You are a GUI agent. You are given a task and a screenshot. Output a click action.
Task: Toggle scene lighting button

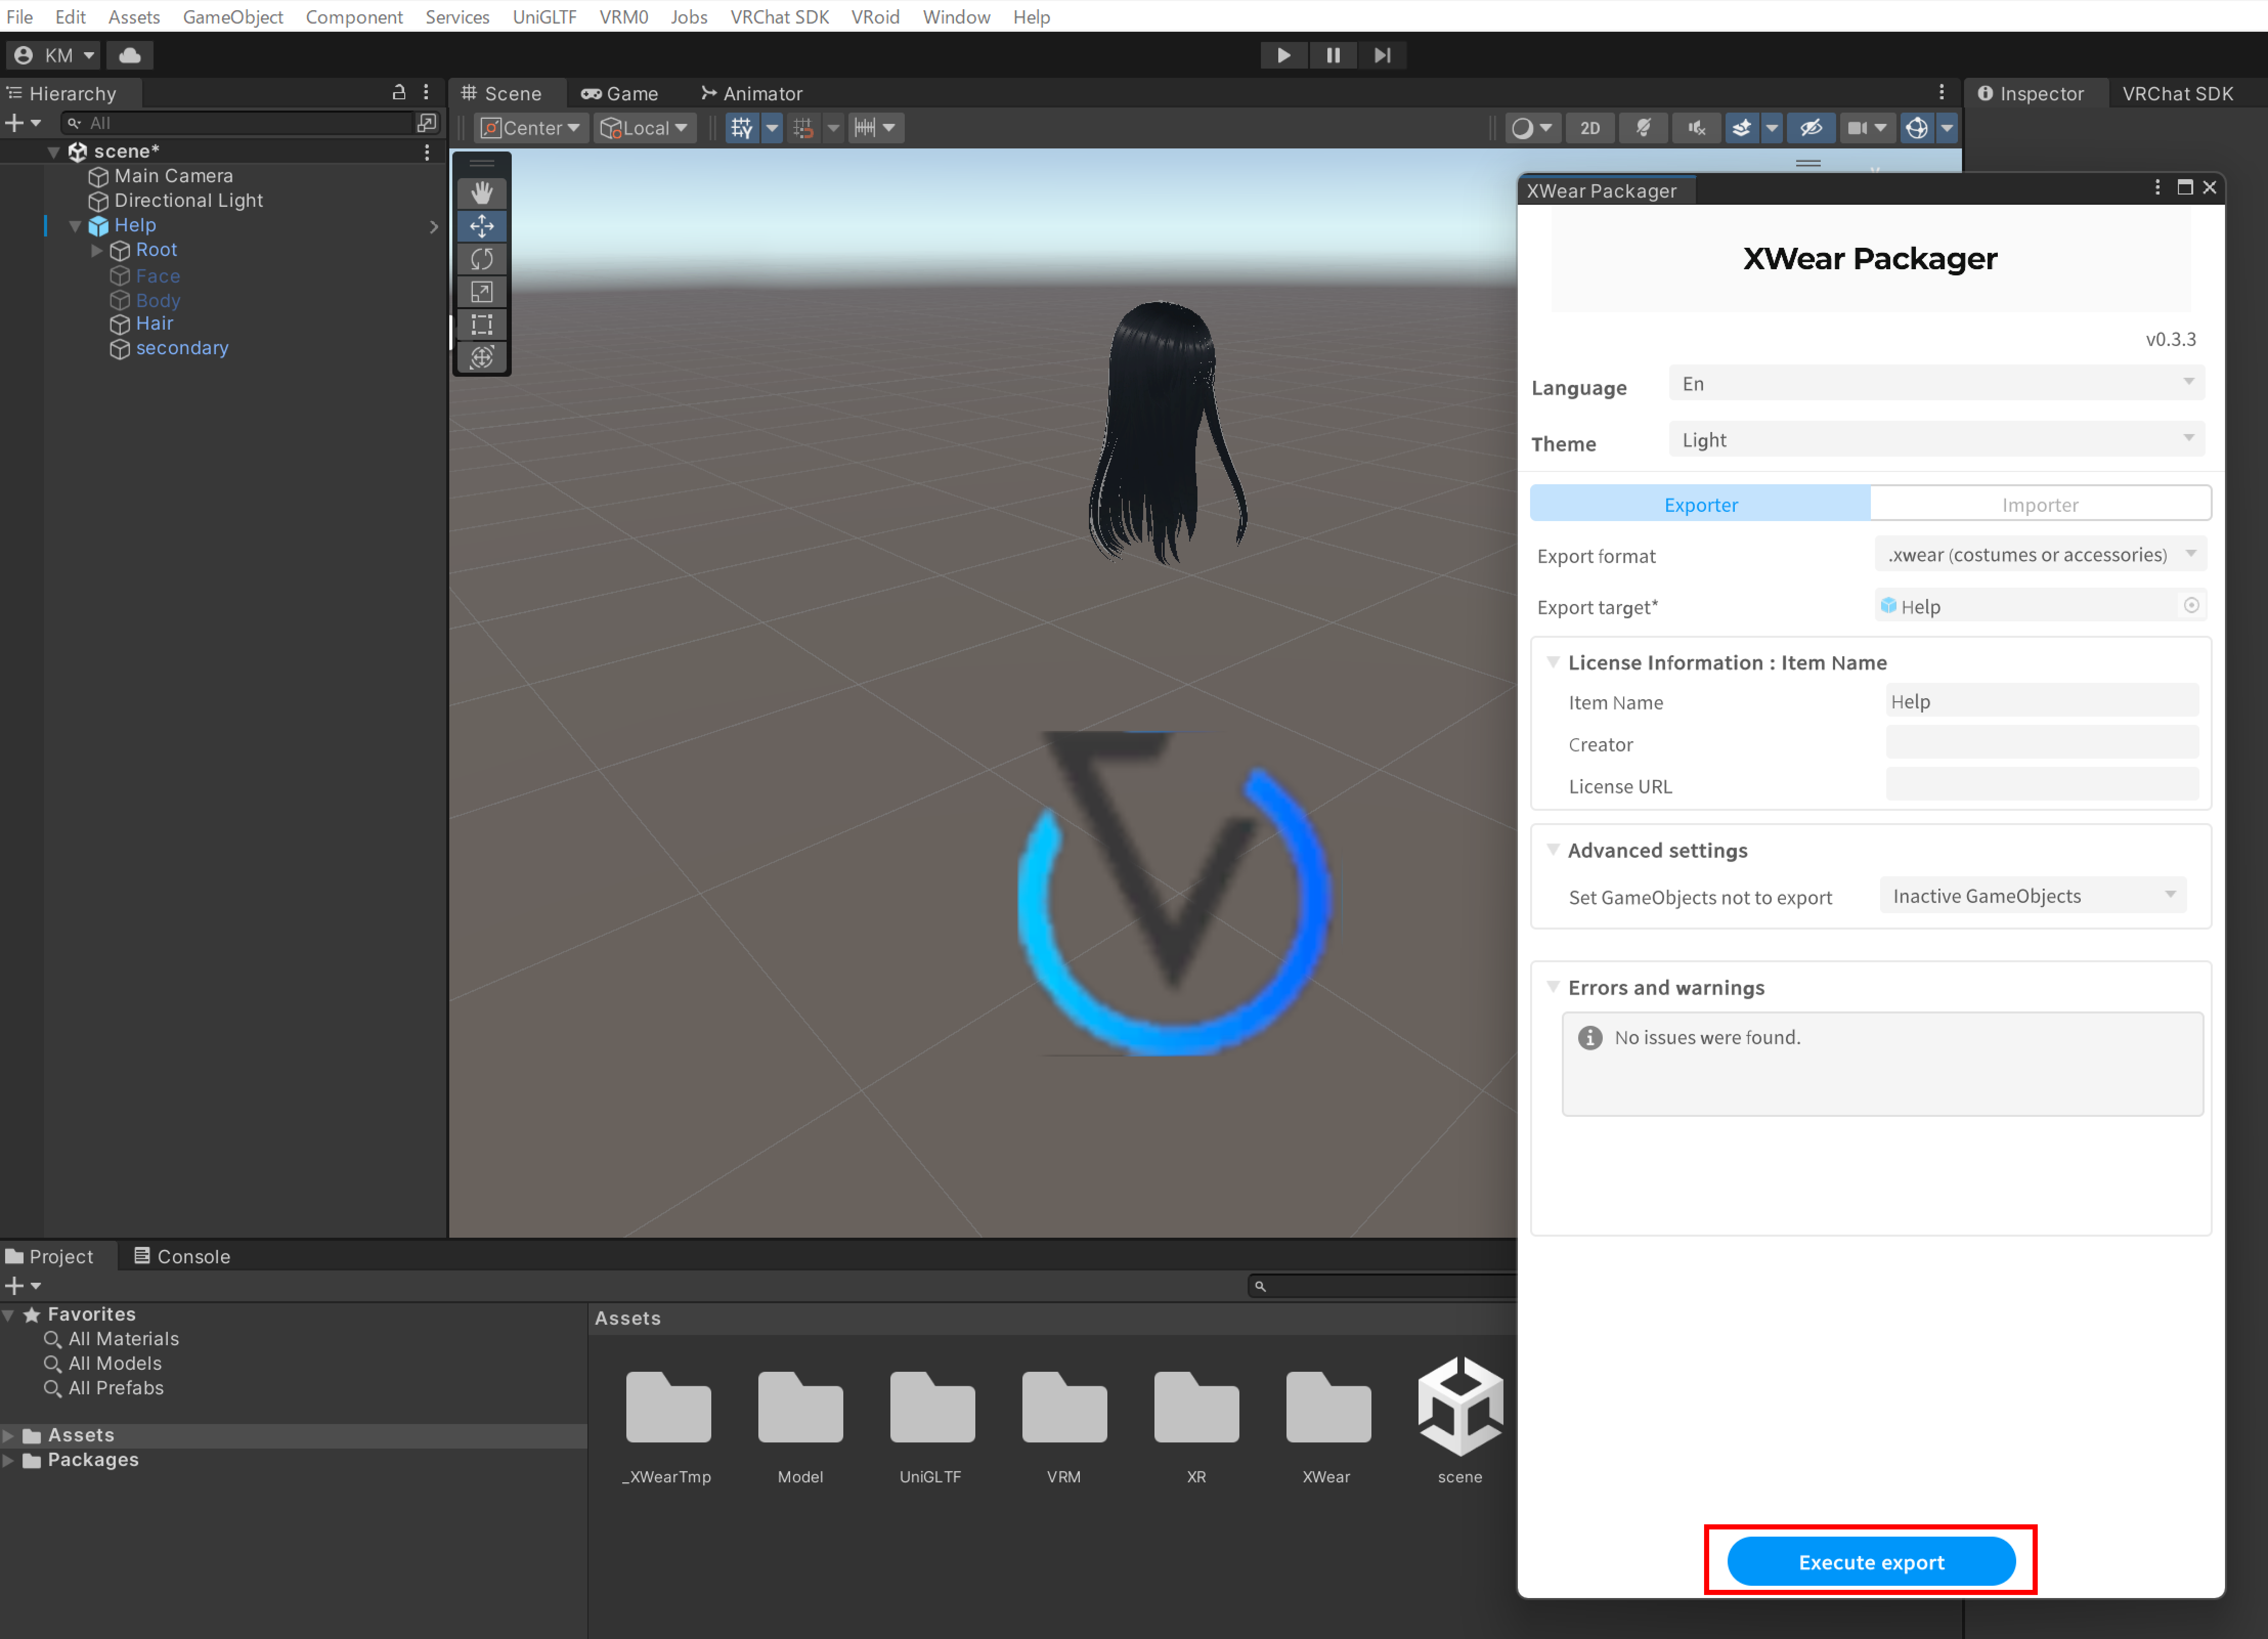click(x=1643, y=128)
